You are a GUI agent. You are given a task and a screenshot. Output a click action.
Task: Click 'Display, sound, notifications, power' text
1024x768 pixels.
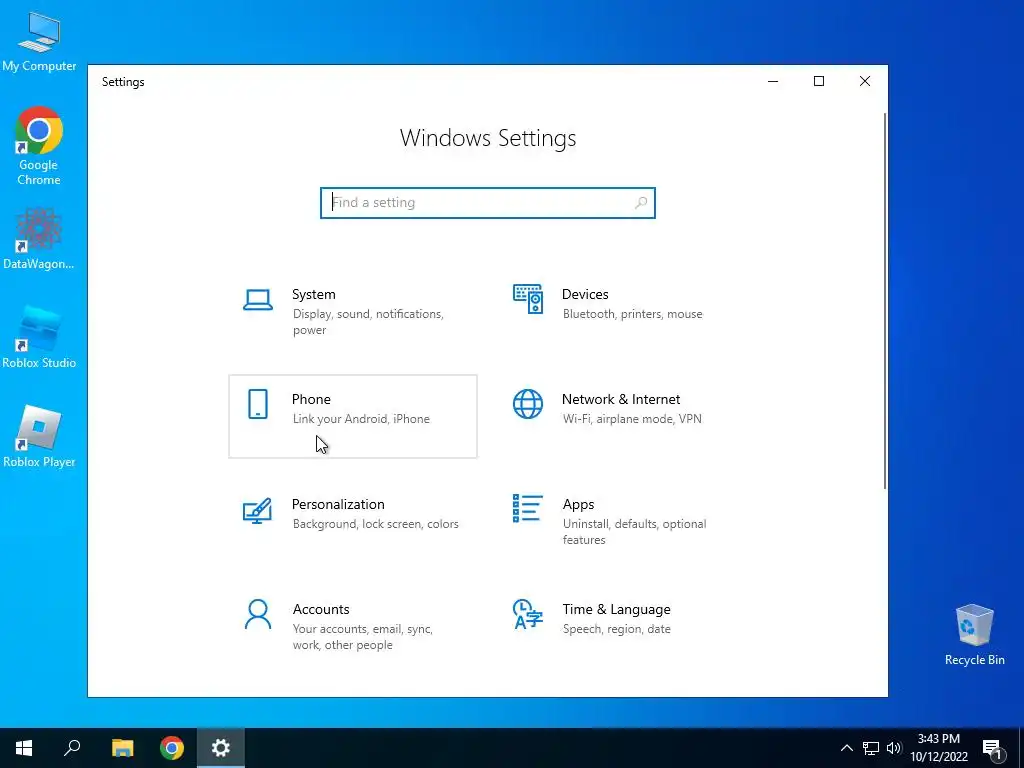click(x=368, y=322)
